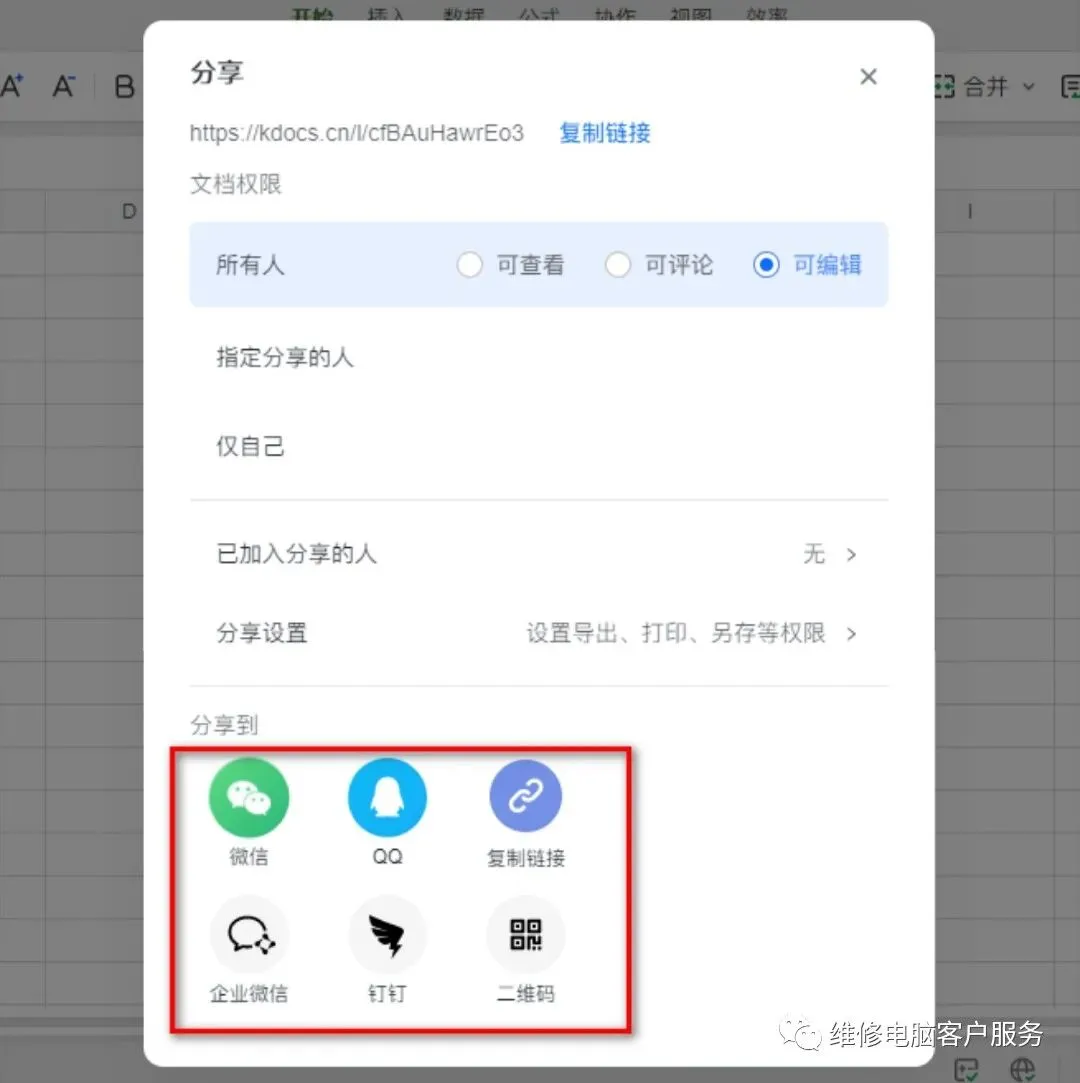Click the status bar icon left of the globe
The width and height of the screenshot is (1080, 1083).
coord(966,1069)
